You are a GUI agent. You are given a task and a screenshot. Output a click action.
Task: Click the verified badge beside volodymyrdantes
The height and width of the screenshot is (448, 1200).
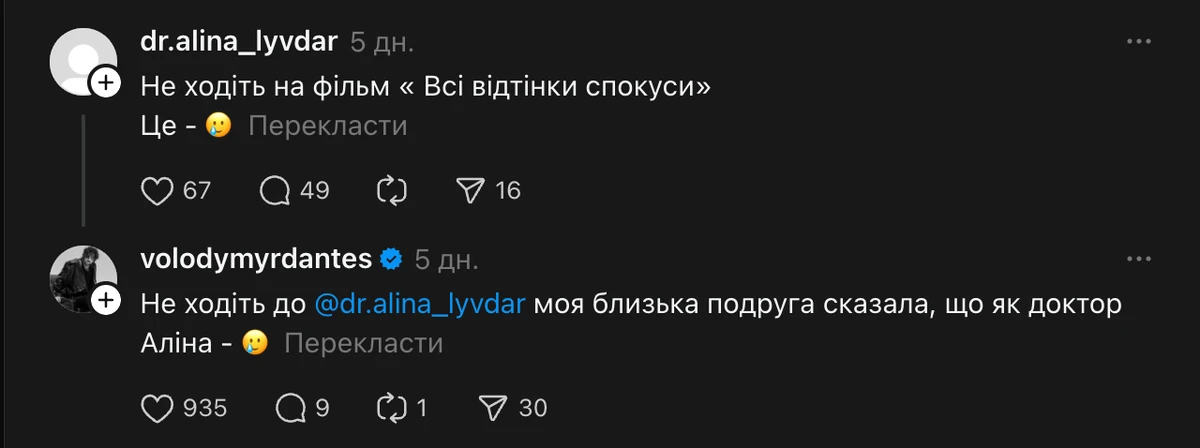click(391, 260)
